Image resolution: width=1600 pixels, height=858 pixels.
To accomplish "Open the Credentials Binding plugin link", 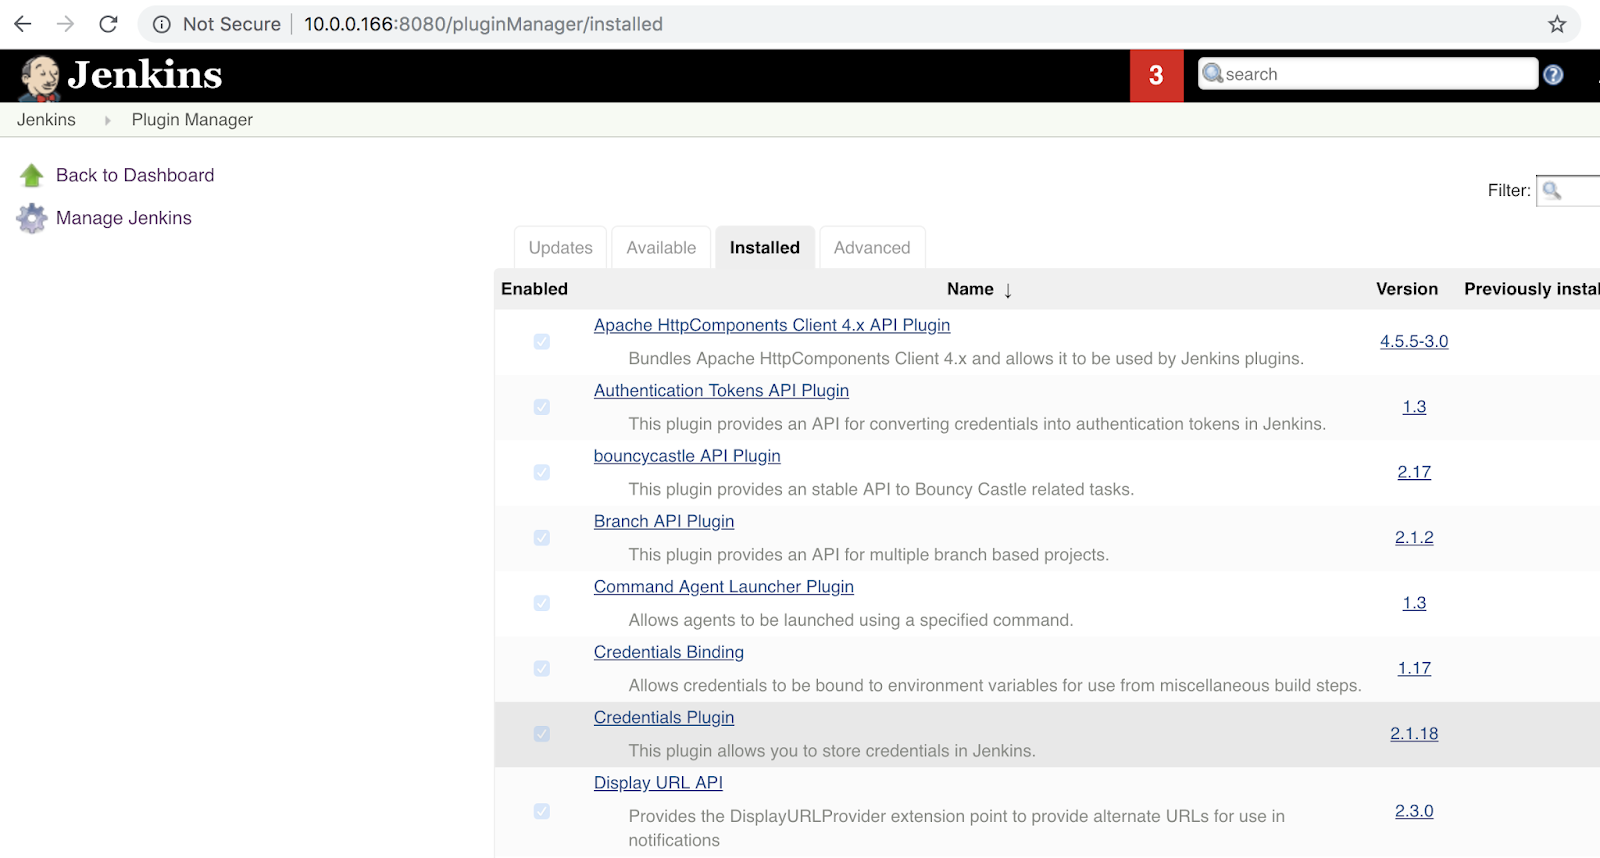I will [669, 652].
